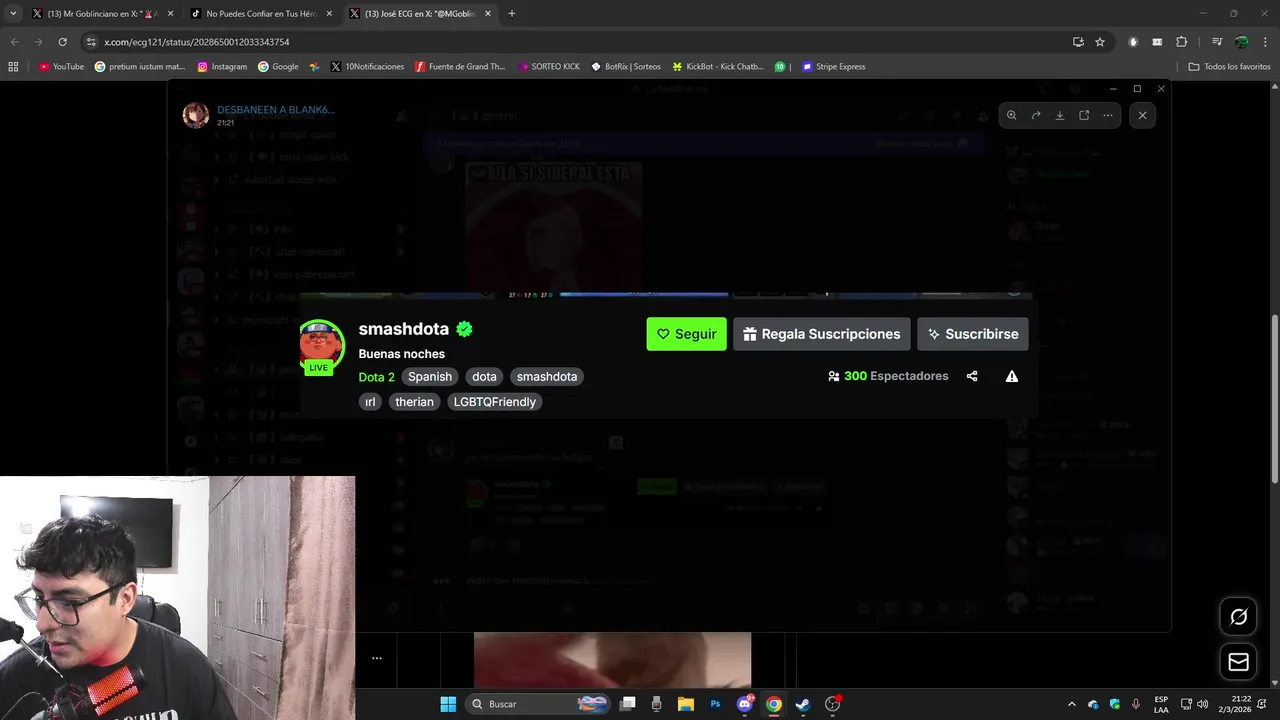Click the smashdota channel name
This screenshot has width=1280, height=720.
pos(404,329)
